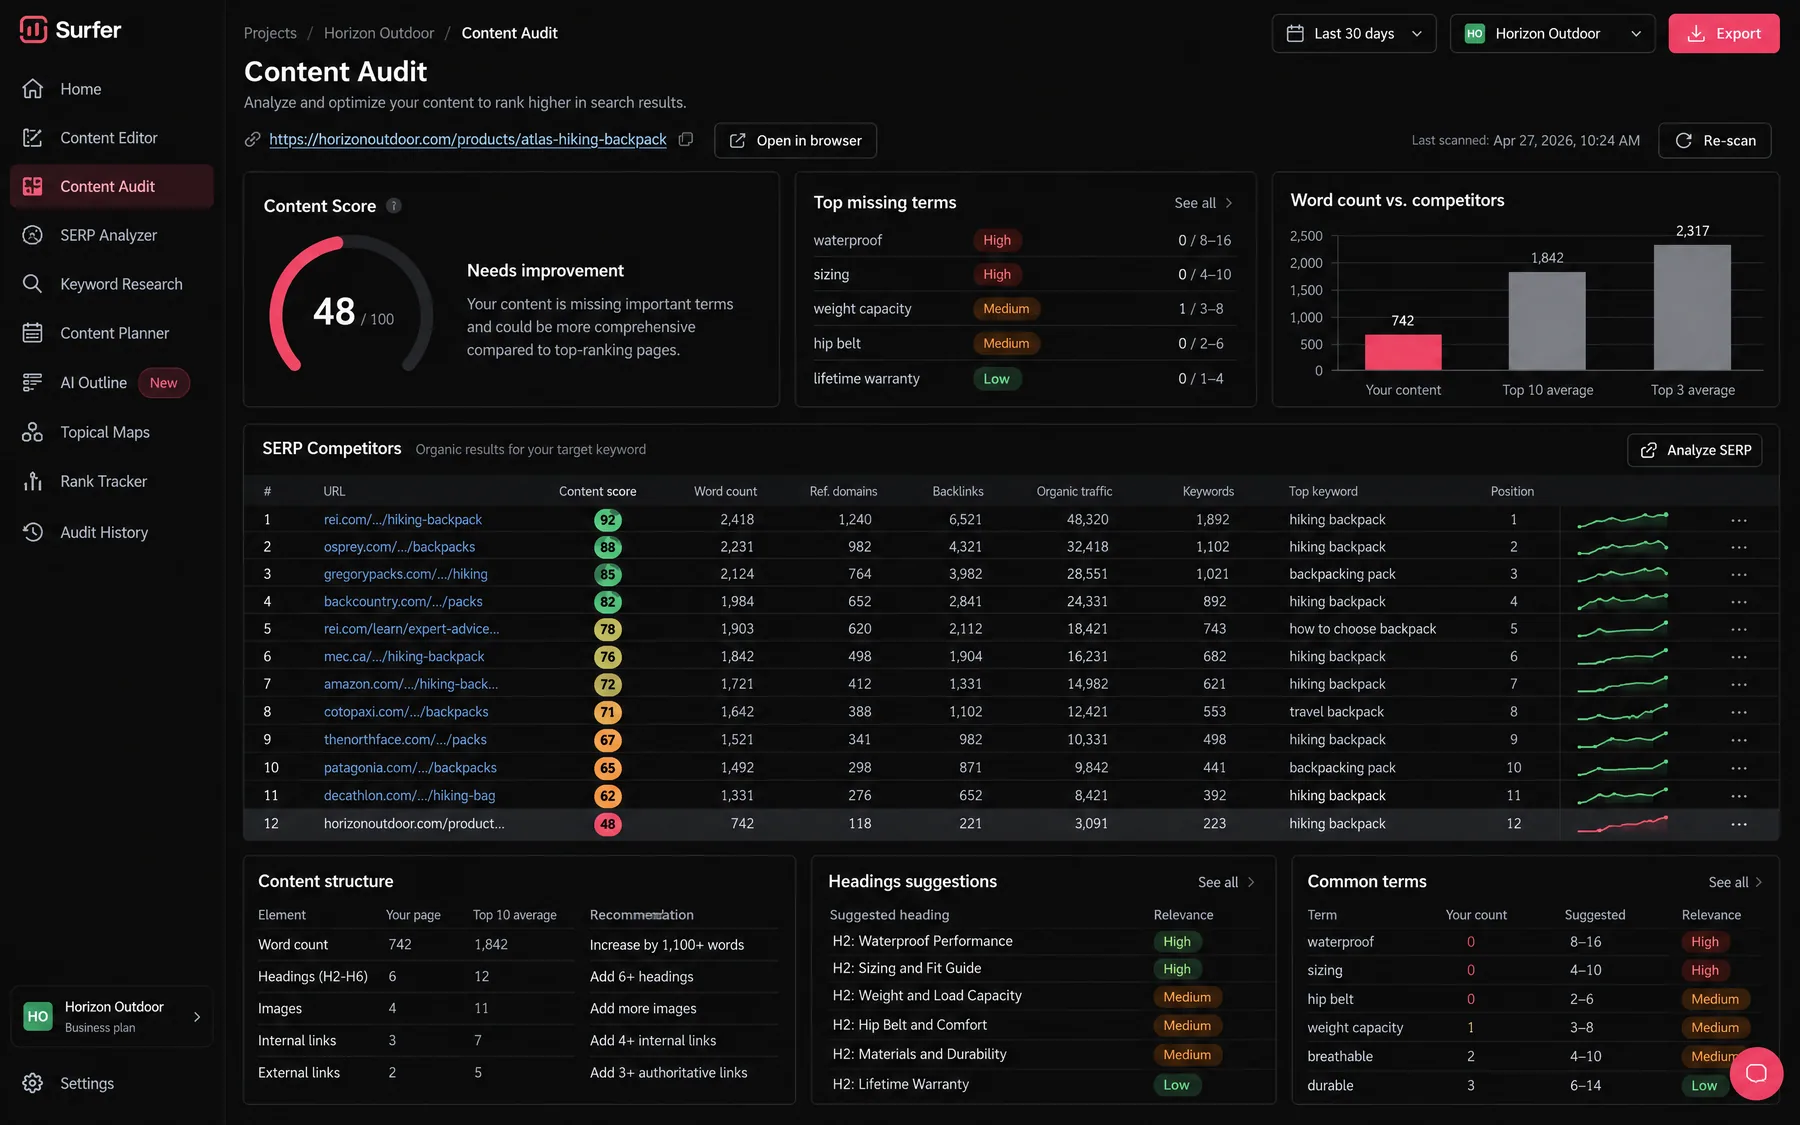Viewport: 1800px width, 1125px height.
Task: Open the Horizon Outdoor project dropdown
Action: tap(1552, 34)
